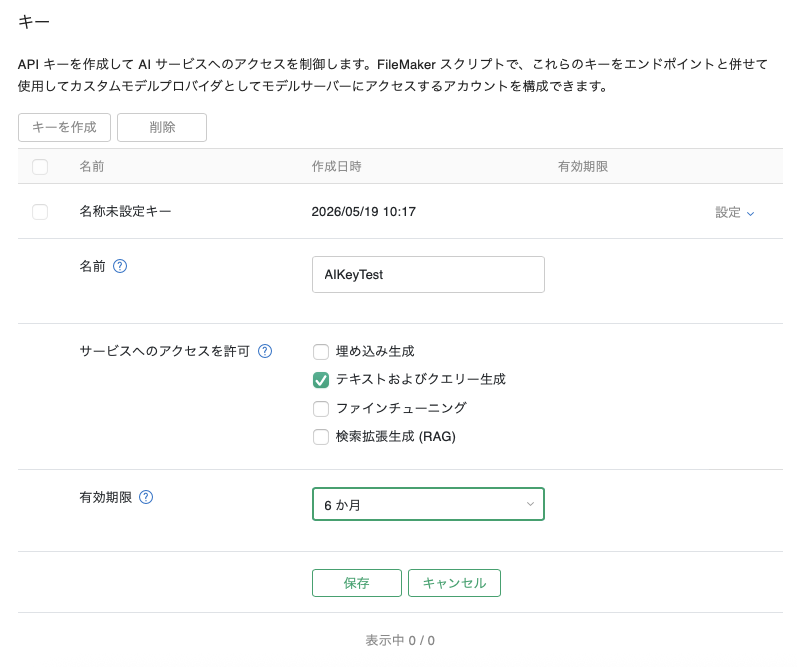Open the 6 か月 expiration dropdown
This screenshot has width=797, height=667.
point(428,504)
